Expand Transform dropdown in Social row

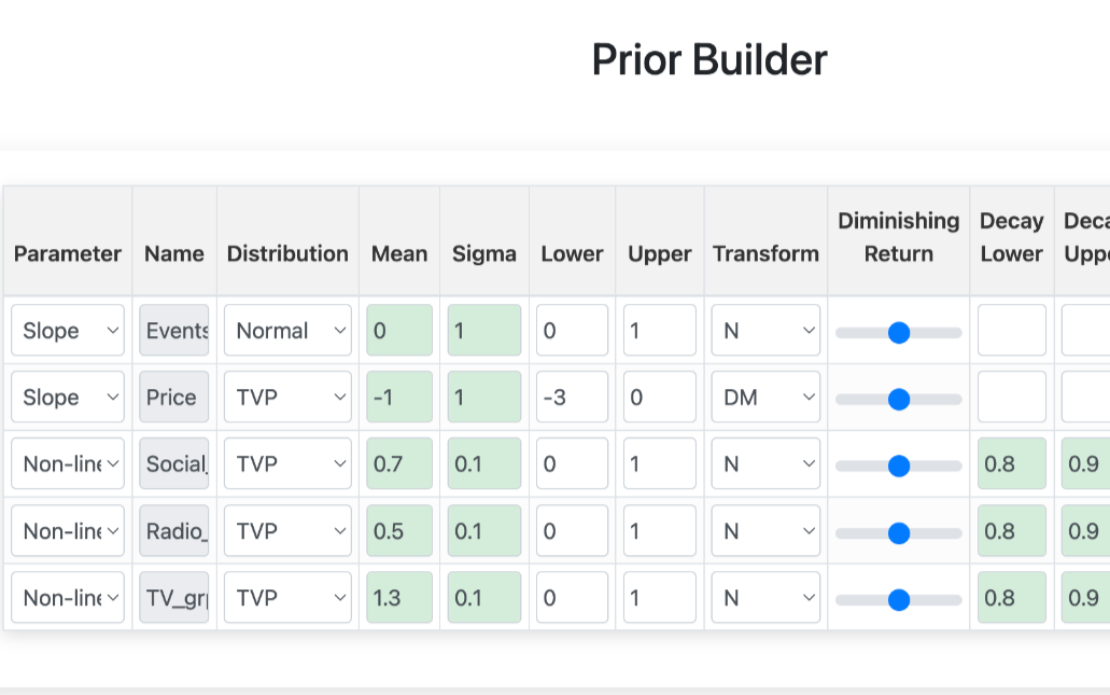pyautogui.click(x=766, y=464)
